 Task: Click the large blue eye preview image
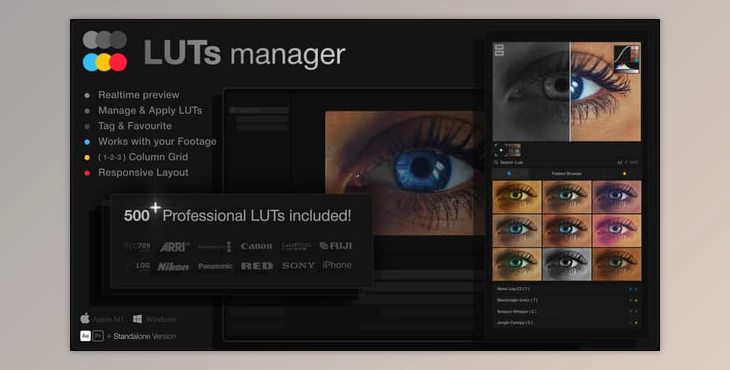[405, 173]
